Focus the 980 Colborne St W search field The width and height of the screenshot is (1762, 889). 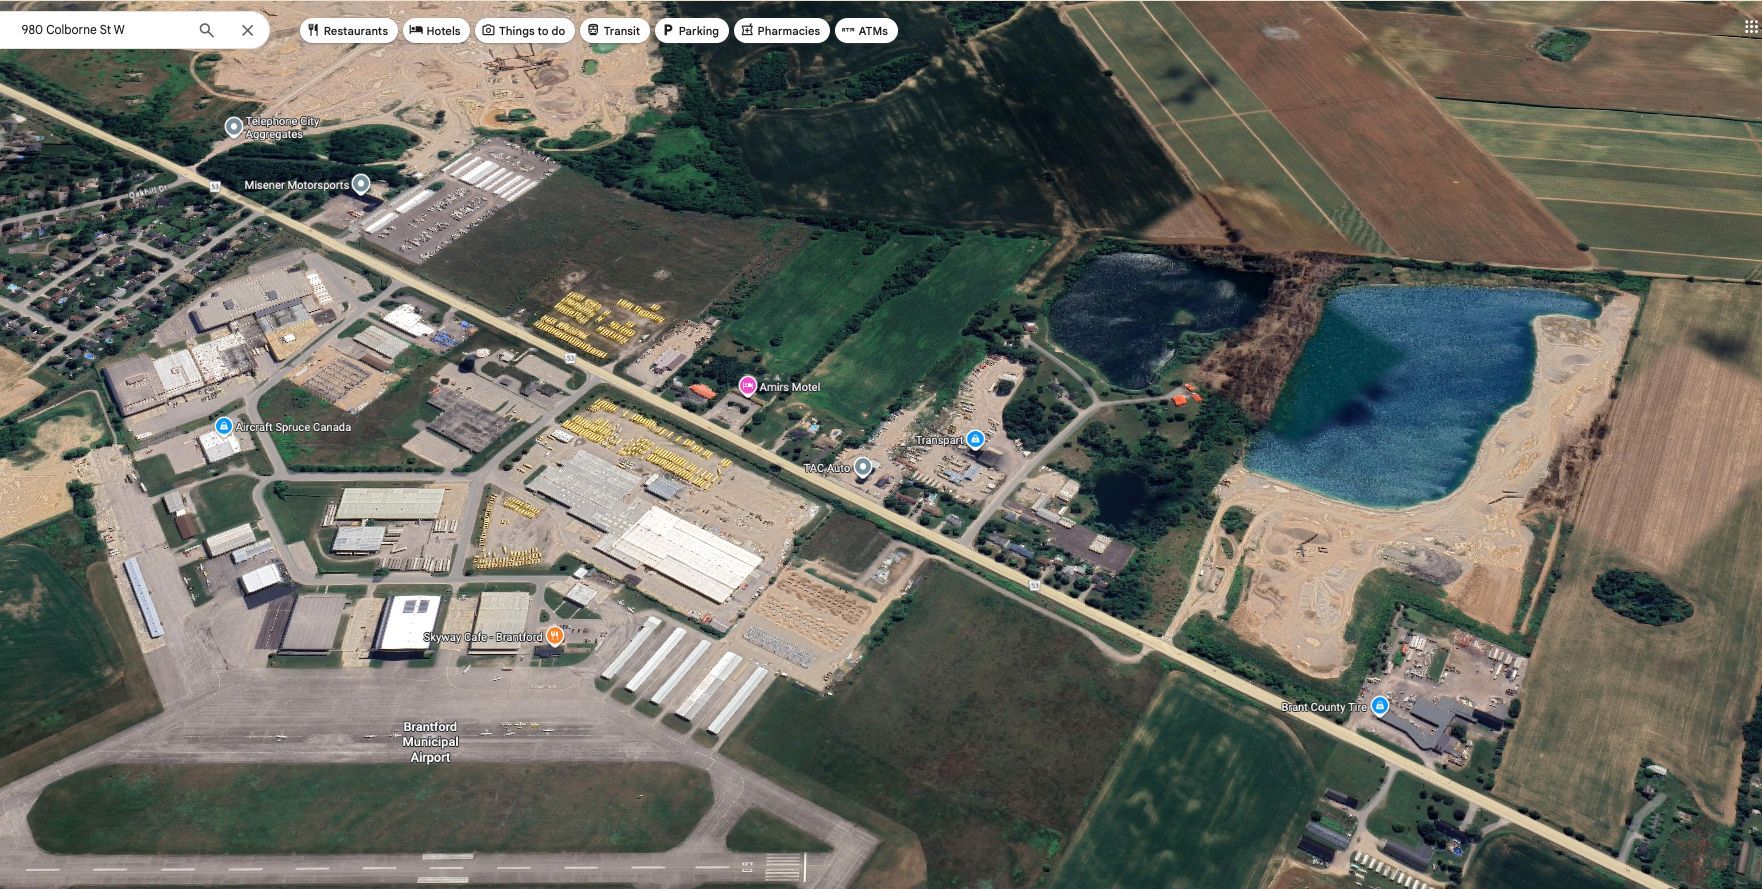[x=100, y=30]
